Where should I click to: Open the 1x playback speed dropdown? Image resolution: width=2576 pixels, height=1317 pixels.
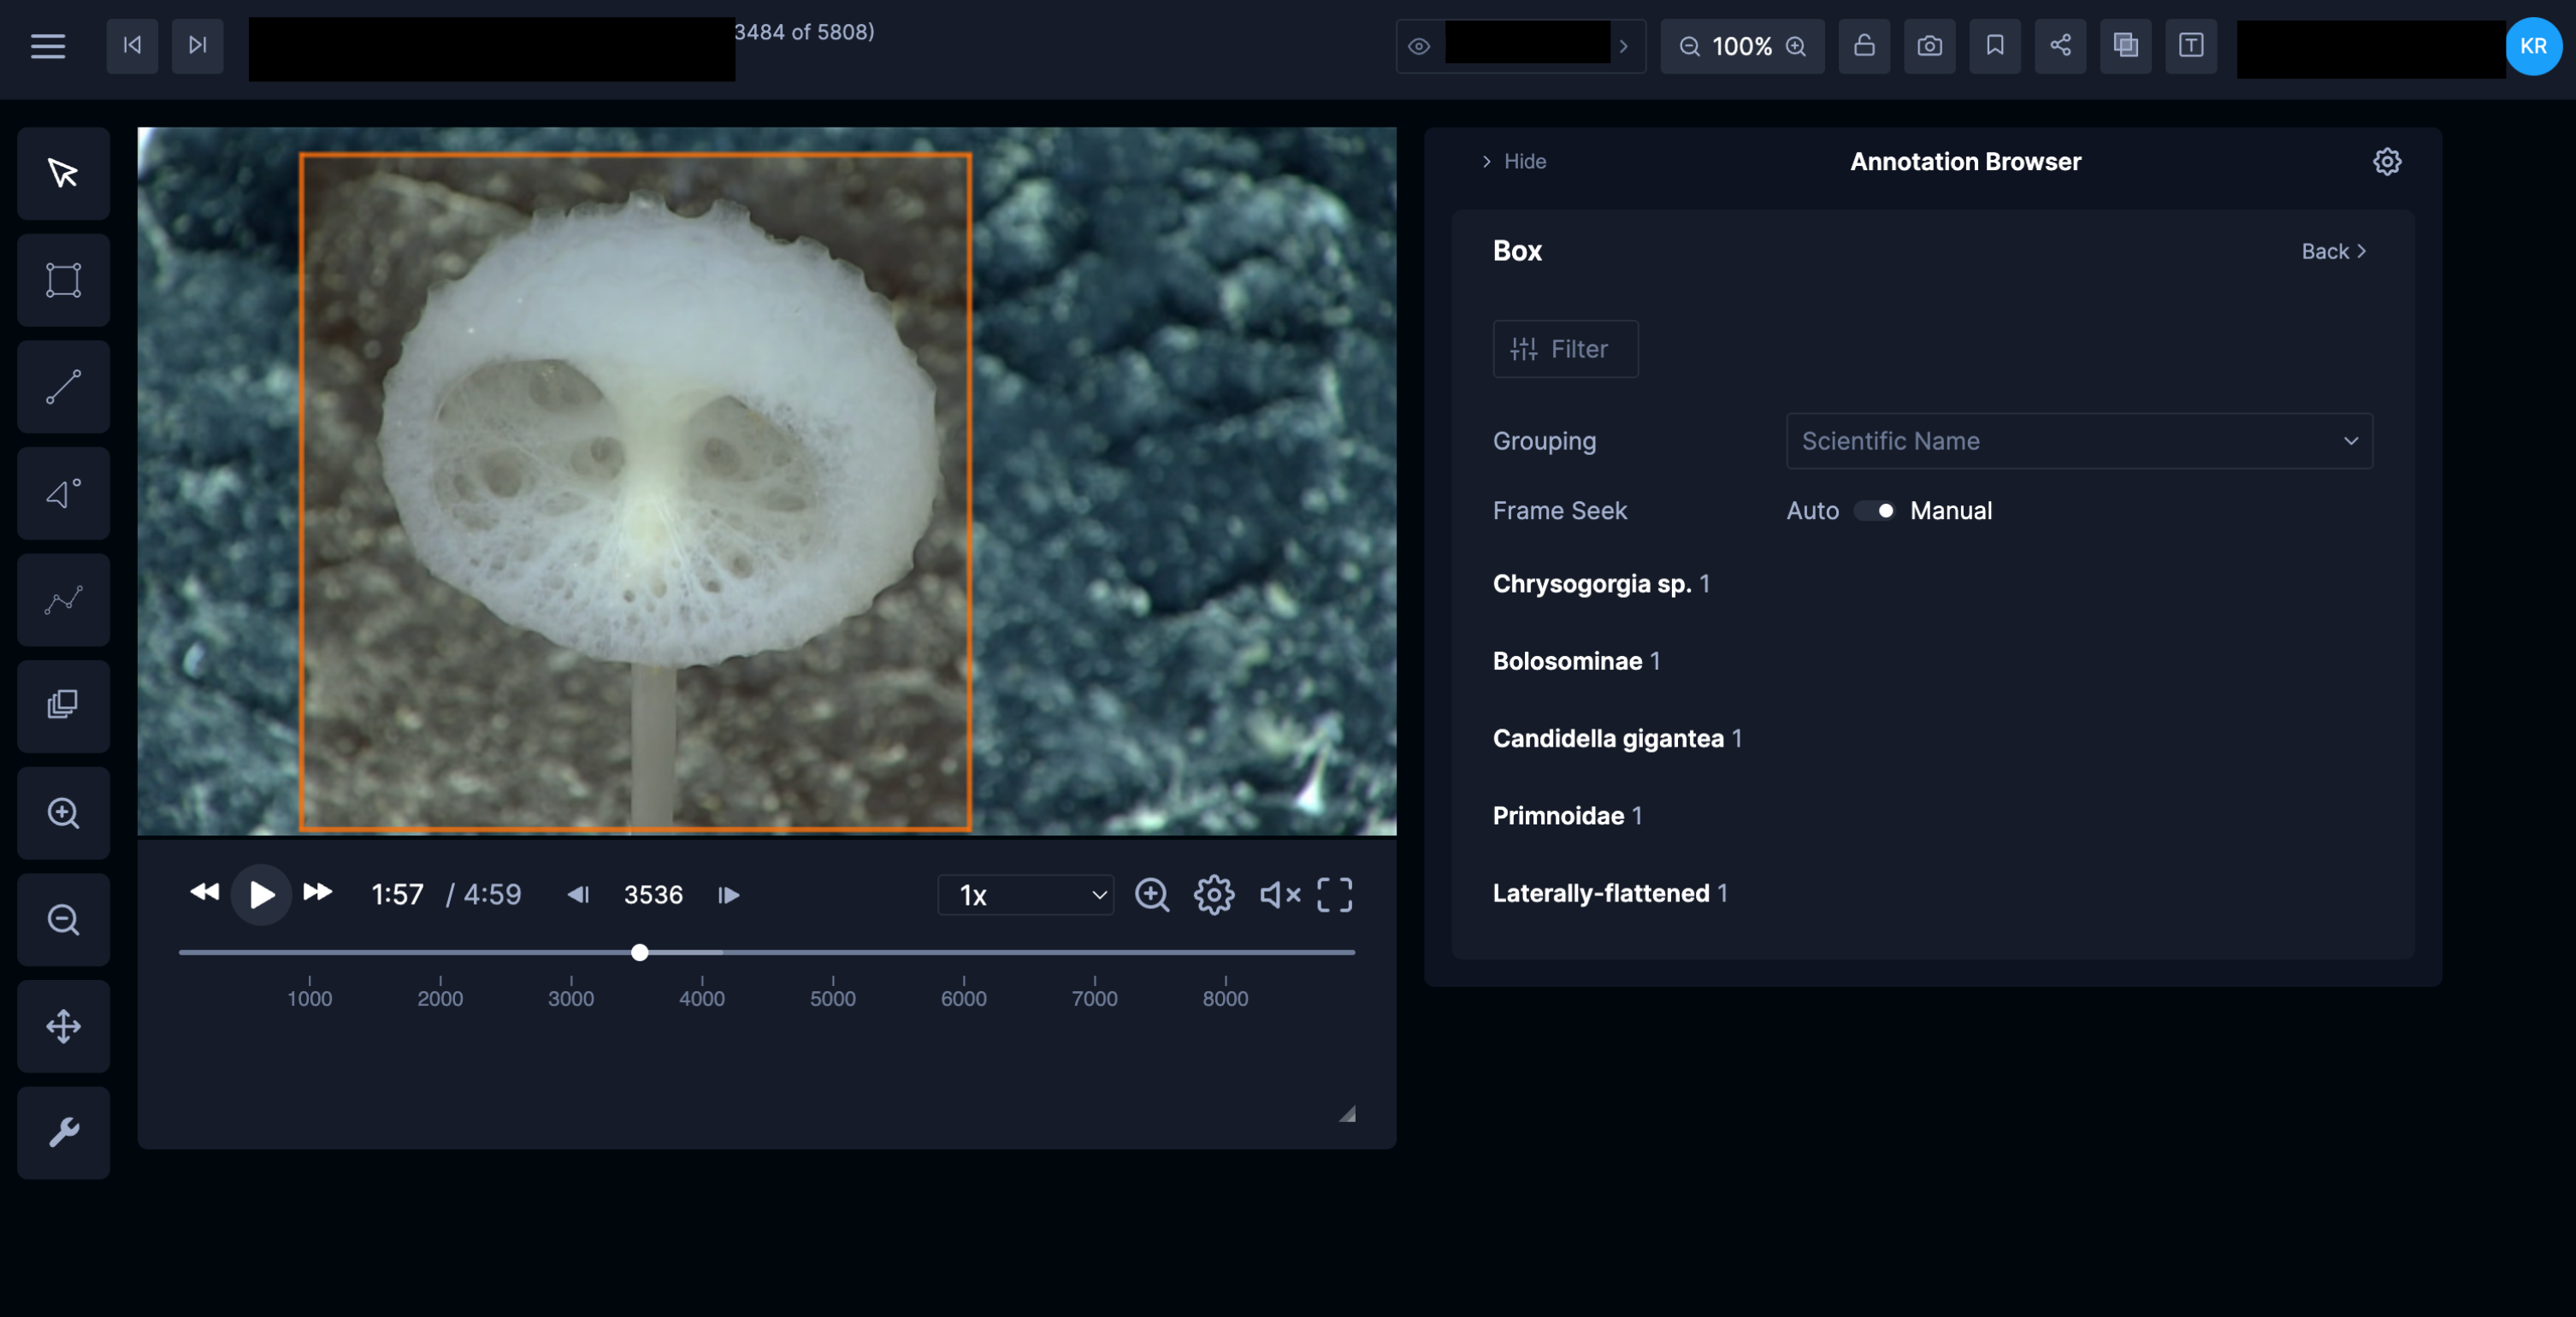point(1025,895)
